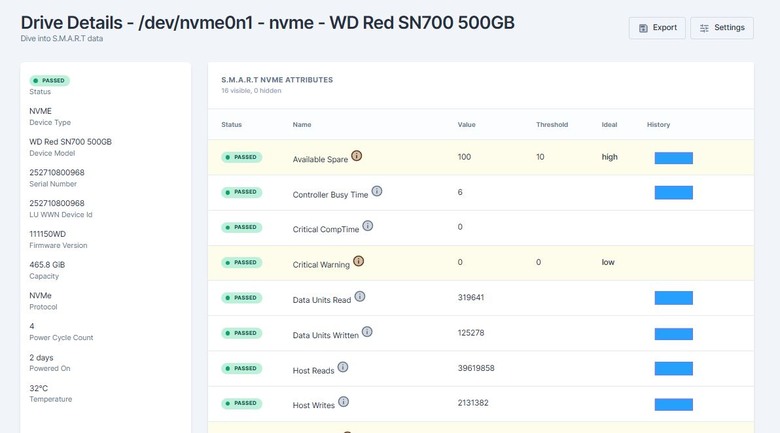
Task: Open the Settings button
Action: point(722,28)
